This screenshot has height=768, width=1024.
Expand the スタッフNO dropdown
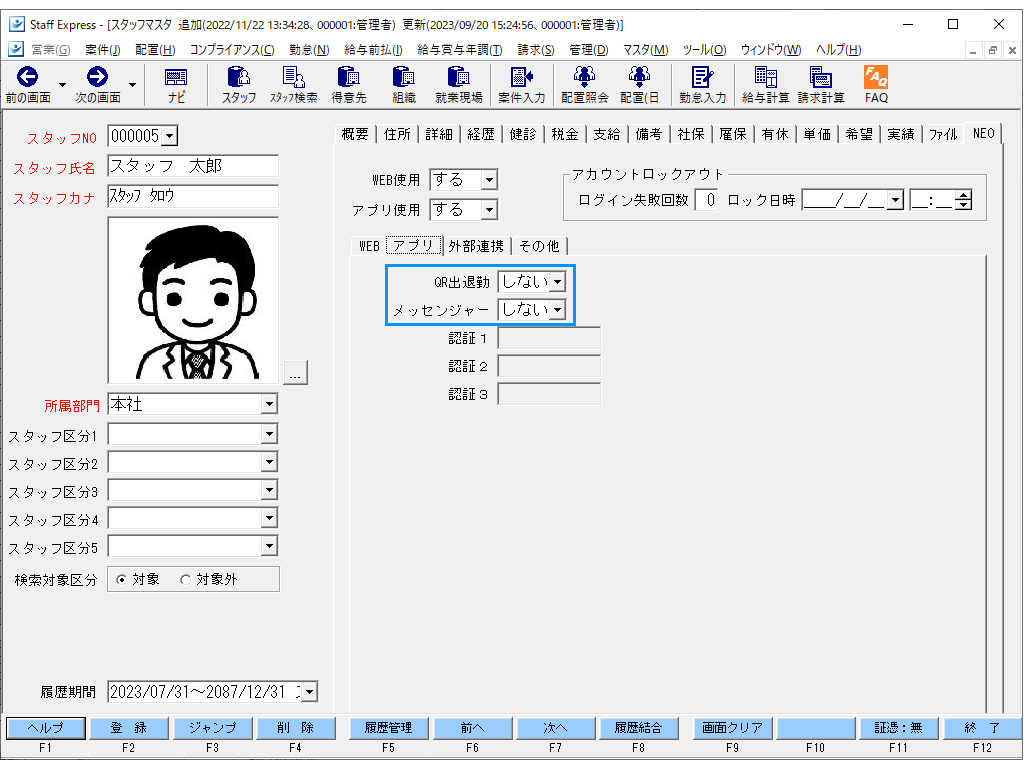(x=170, y=136)
